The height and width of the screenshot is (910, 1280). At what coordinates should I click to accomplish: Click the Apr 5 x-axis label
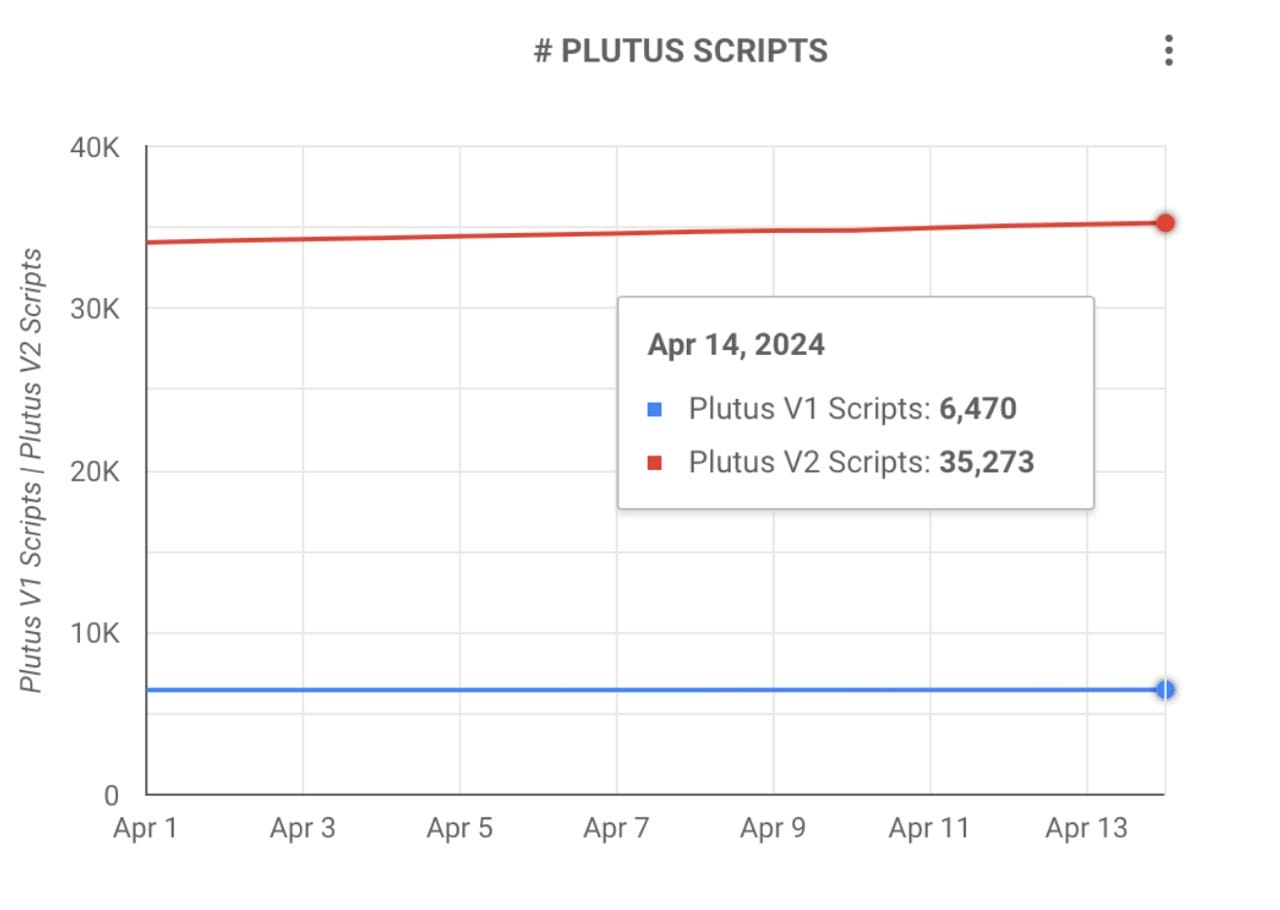(x=459, y=829)
